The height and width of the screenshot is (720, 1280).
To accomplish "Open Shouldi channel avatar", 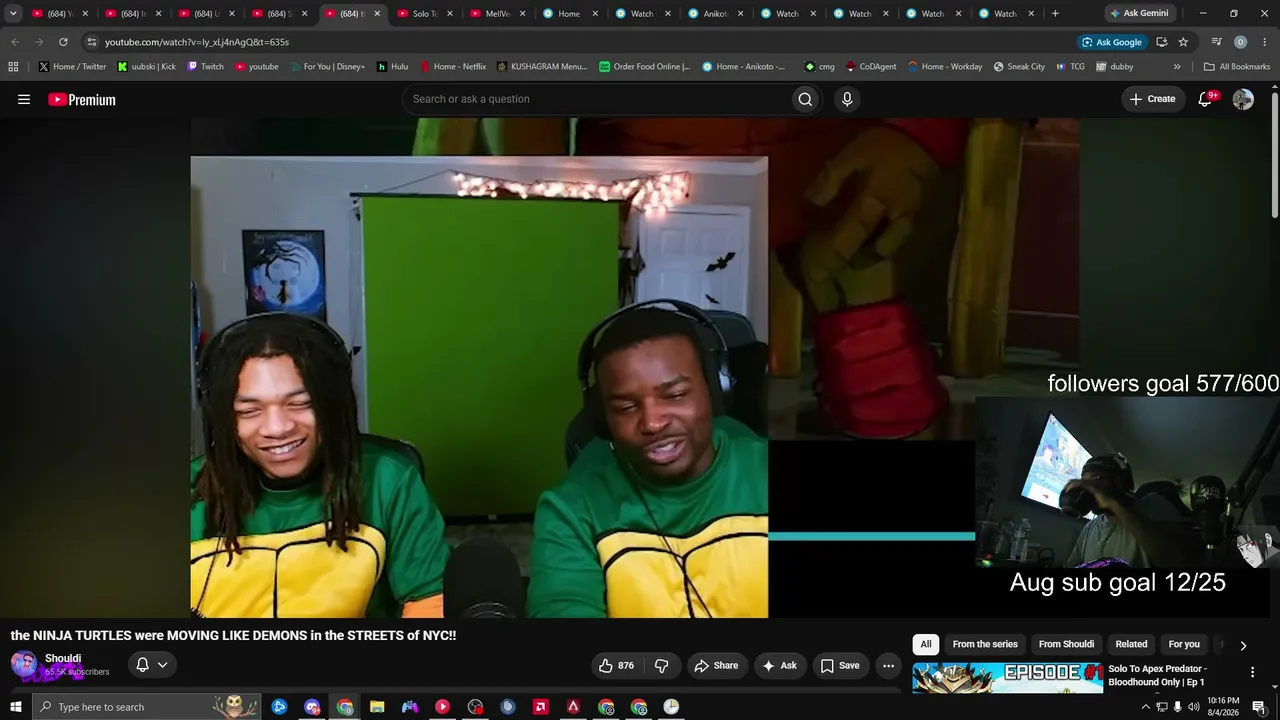I will (24, 664).
